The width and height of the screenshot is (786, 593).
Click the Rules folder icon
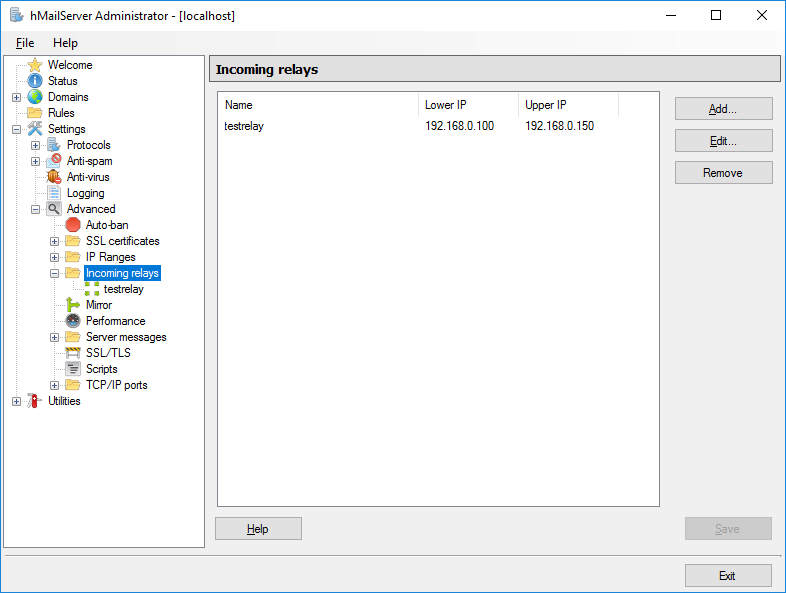[x=35, y=113]
